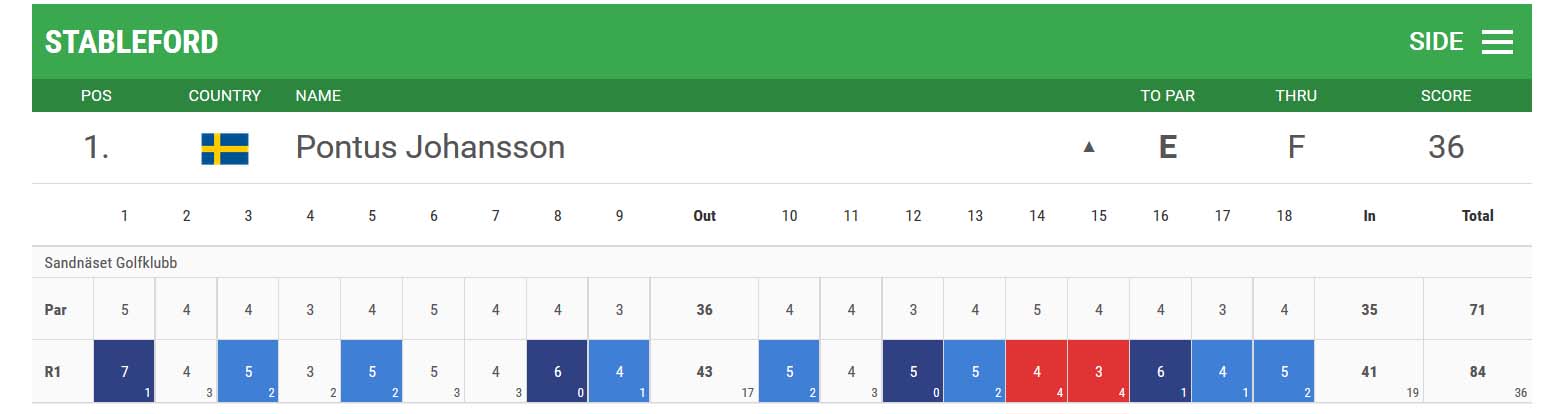Sort by the POS column header
Image resolution: width=1559 pixels, height=414 pixels.
pos(96,96)
